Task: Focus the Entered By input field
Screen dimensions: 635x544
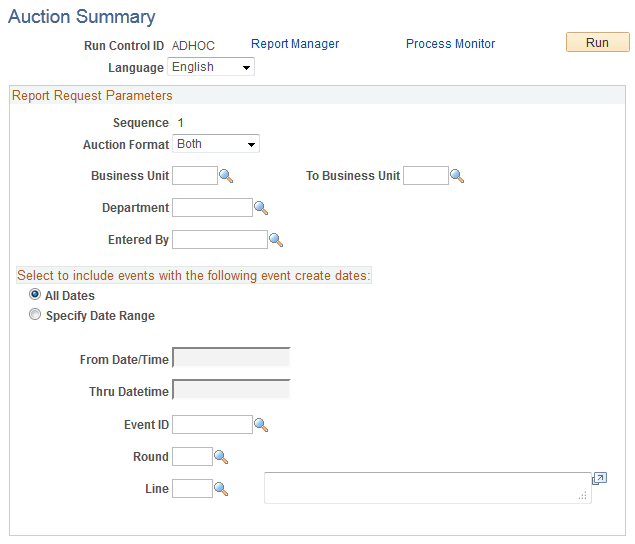Action: (x=220, y=239)
